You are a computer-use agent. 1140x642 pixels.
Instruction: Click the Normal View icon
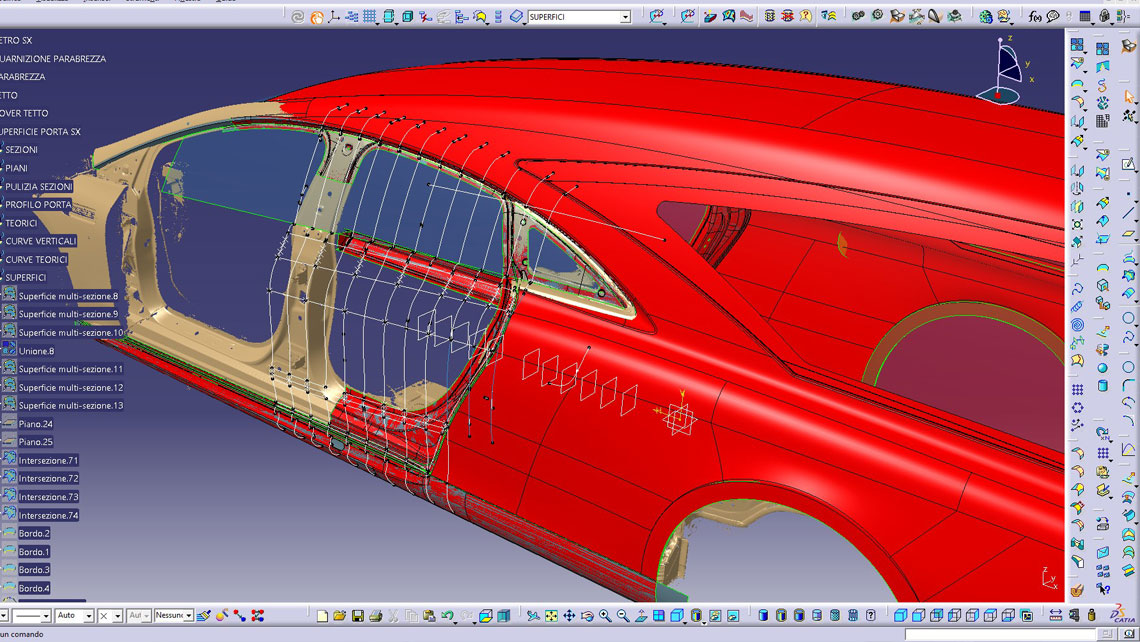(641, 616)
